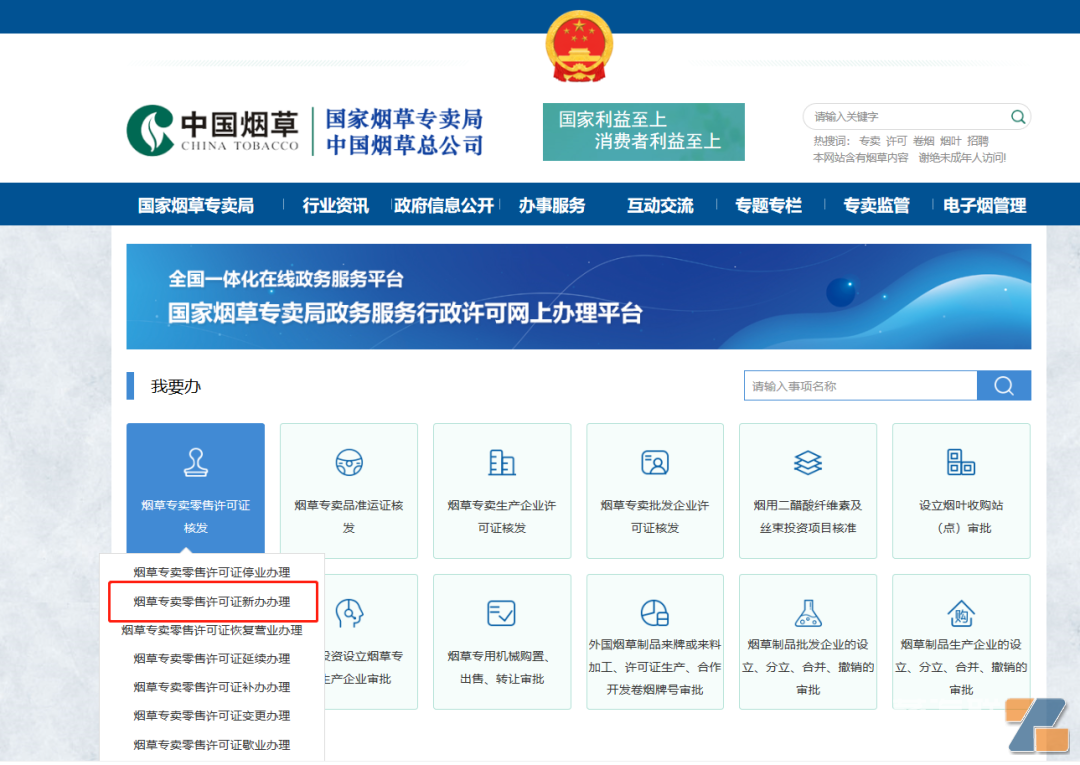Select 烟草专卖零售许可证停业办理 from the dropdown
This screenshot has height=765, width=1080.
212,573
